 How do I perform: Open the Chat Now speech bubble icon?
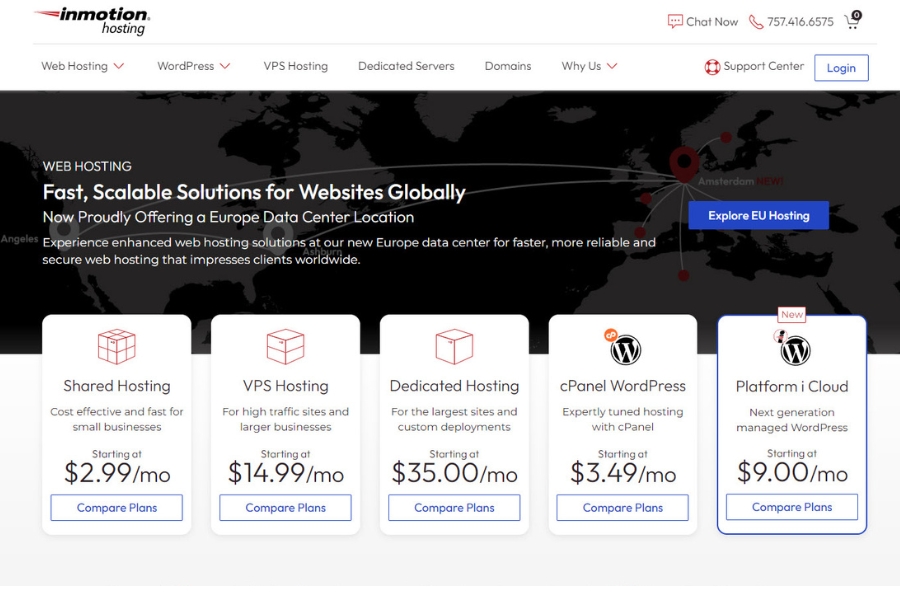click(675, 22)
